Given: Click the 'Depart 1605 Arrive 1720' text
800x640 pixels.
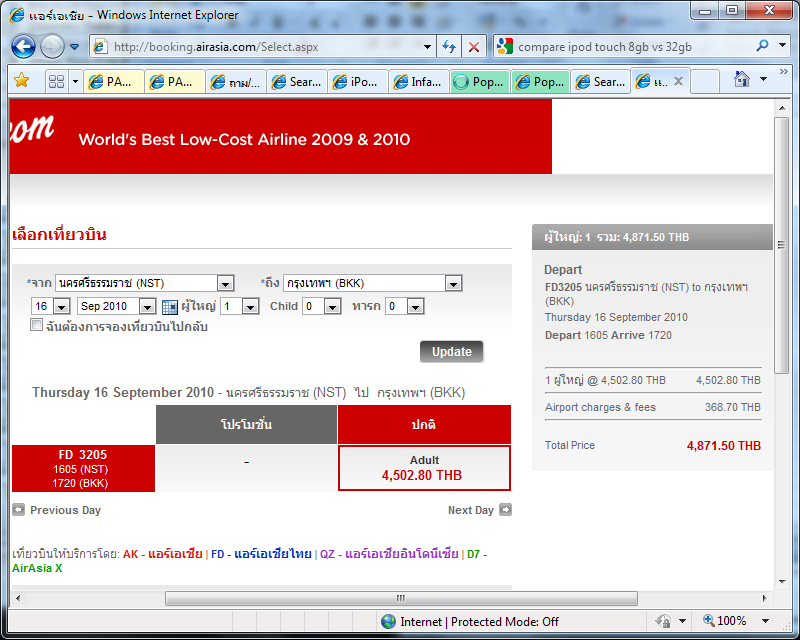Looking at the screenshot, I should pos(608,335).
